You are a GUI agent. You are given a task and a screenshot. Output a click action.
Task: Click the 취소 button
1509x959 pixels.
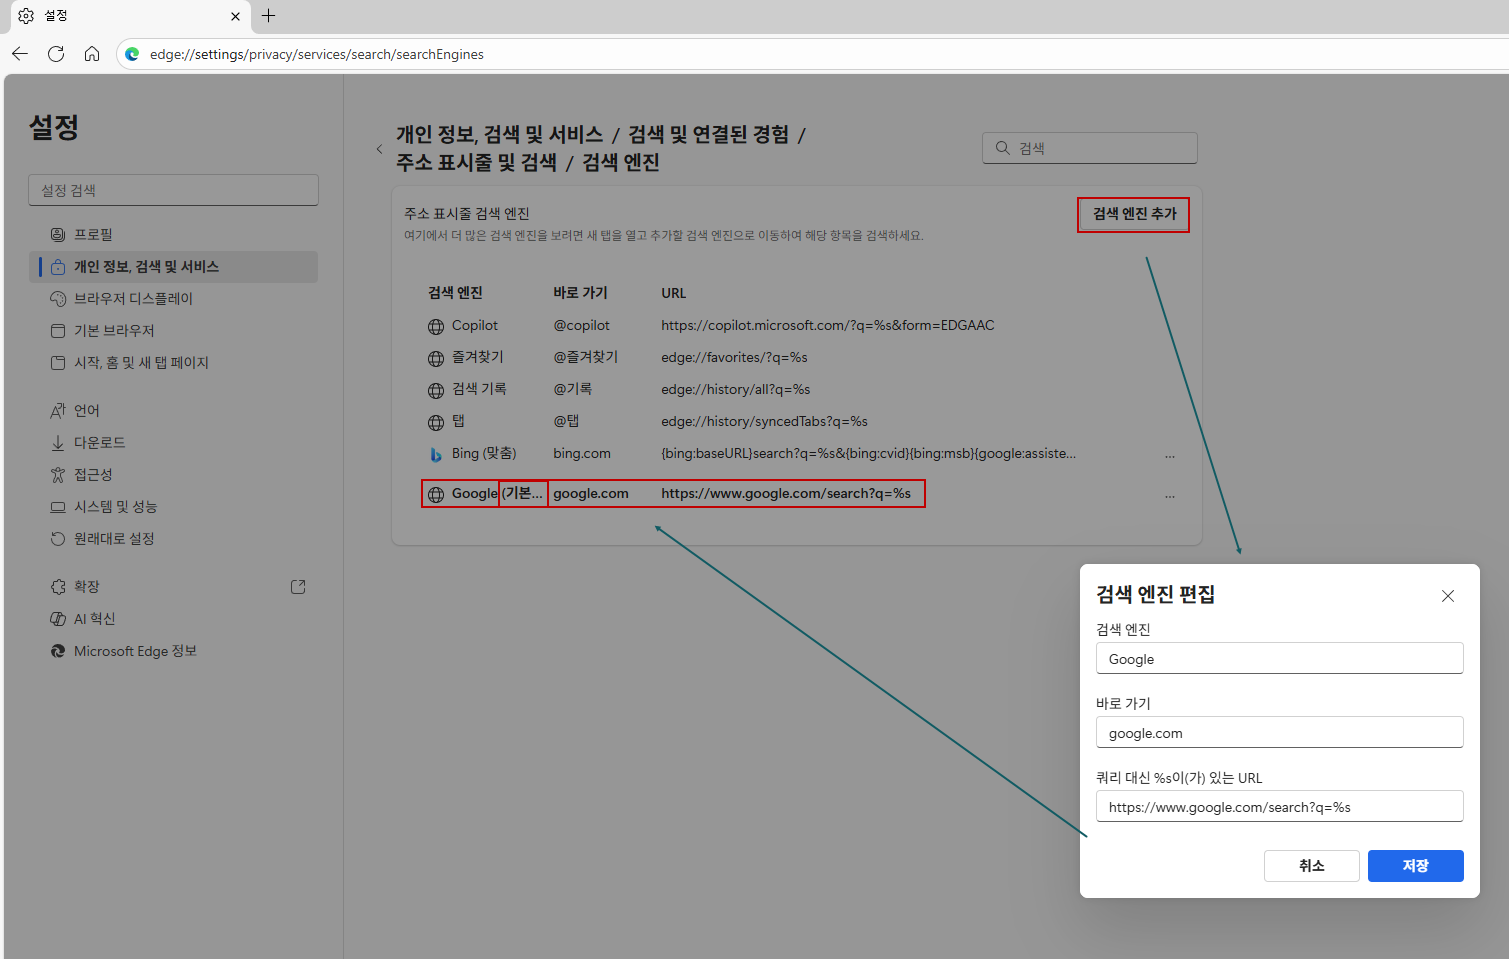click(x=1311, y=866)
